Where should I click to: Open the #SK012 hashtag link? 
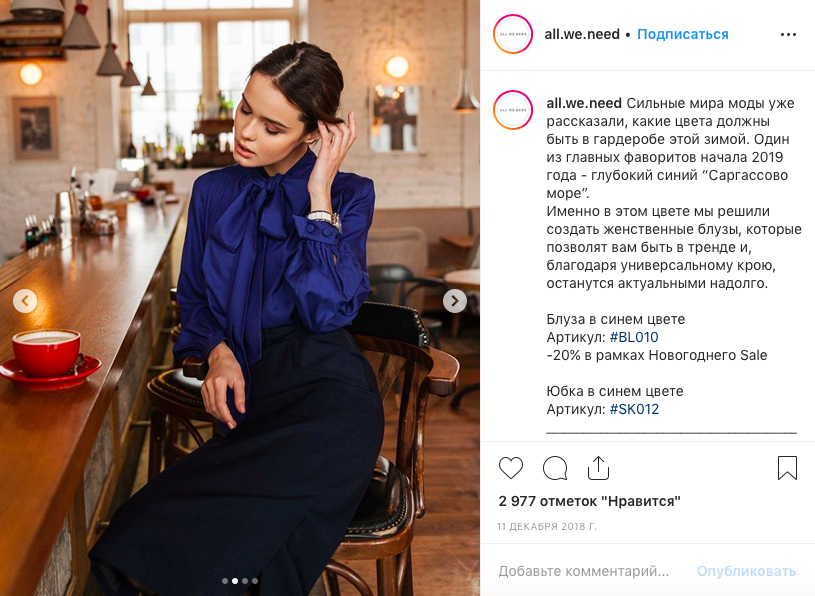pos(634,409)
